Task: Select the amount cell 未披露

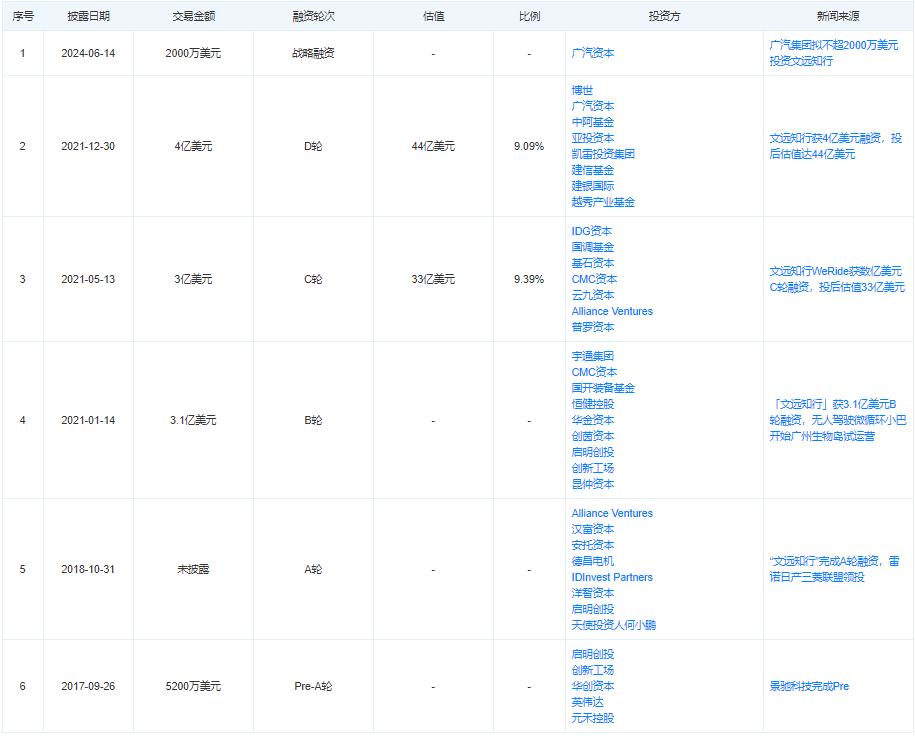Action: pos(193,569)
